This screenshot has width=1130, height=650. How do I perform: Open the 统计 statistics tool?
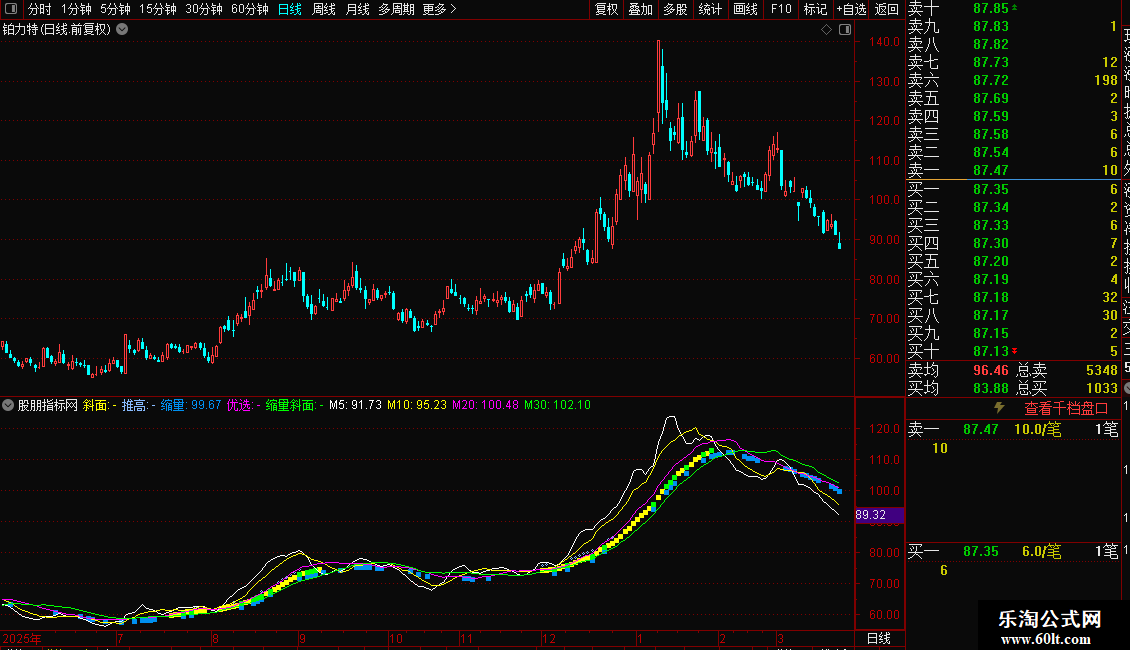pos(710,9)
